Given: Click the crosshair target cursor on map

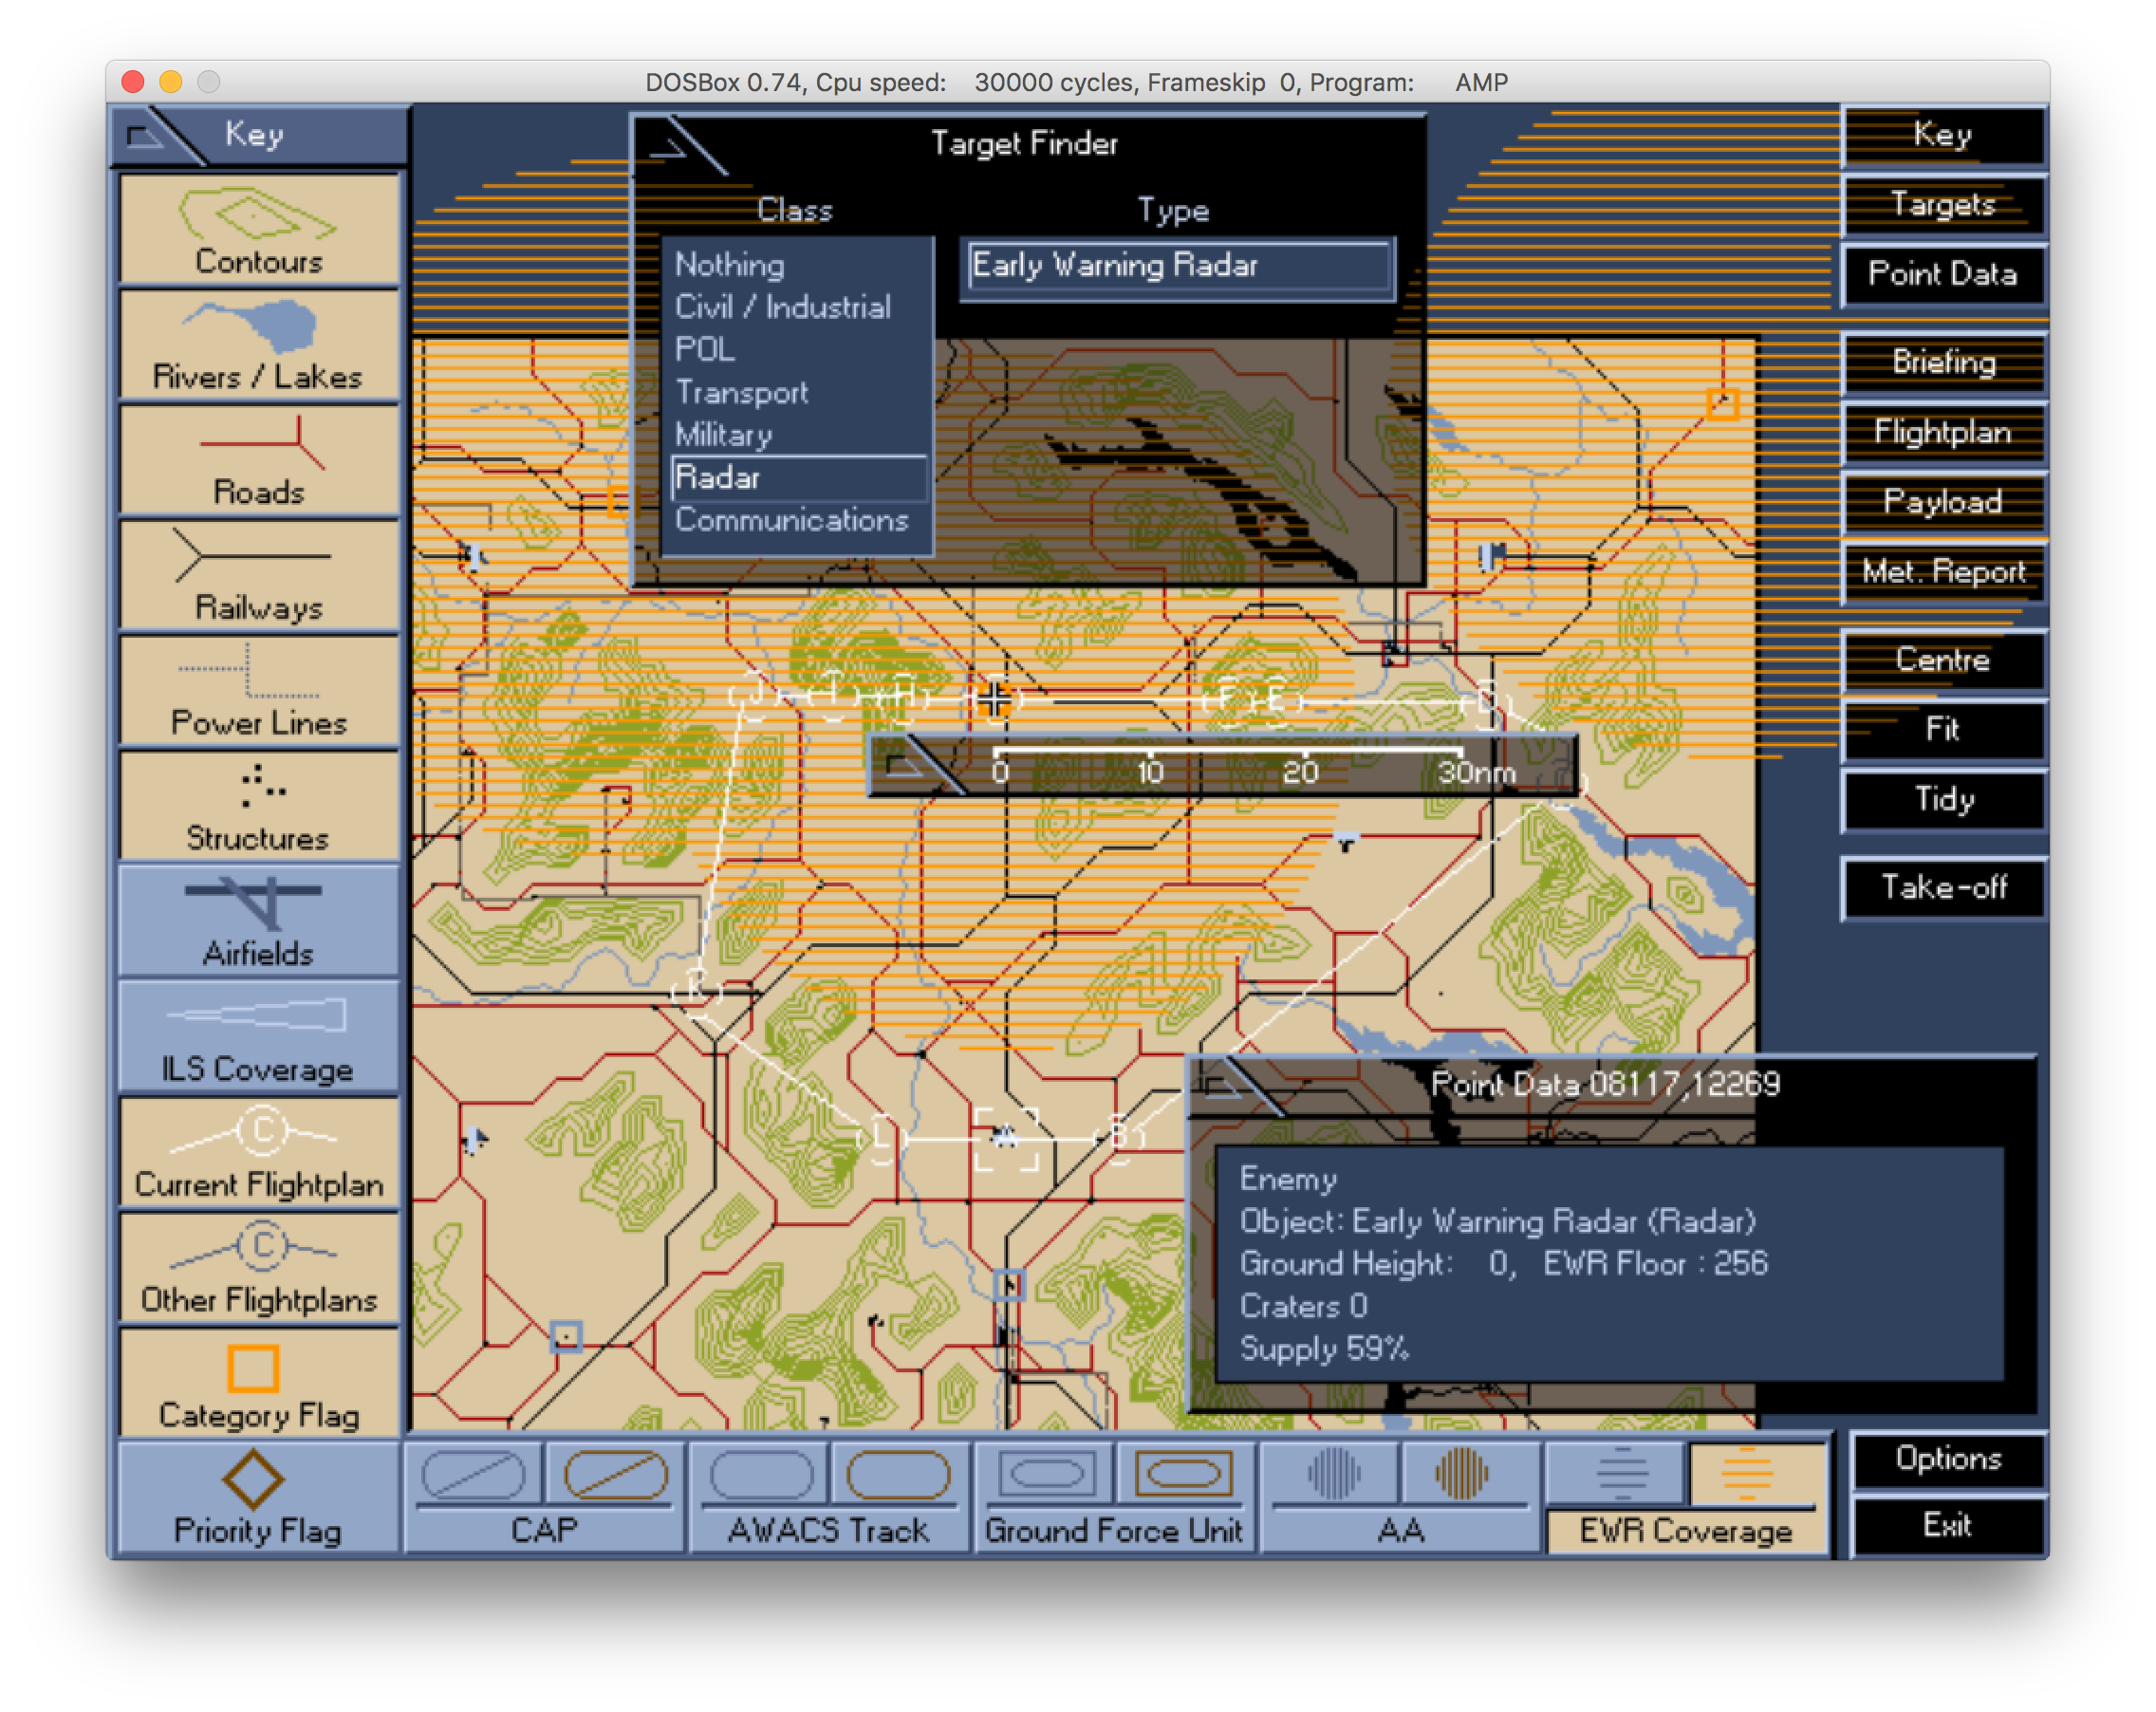Looking at the screenshot, I should [x=994, y=699].
